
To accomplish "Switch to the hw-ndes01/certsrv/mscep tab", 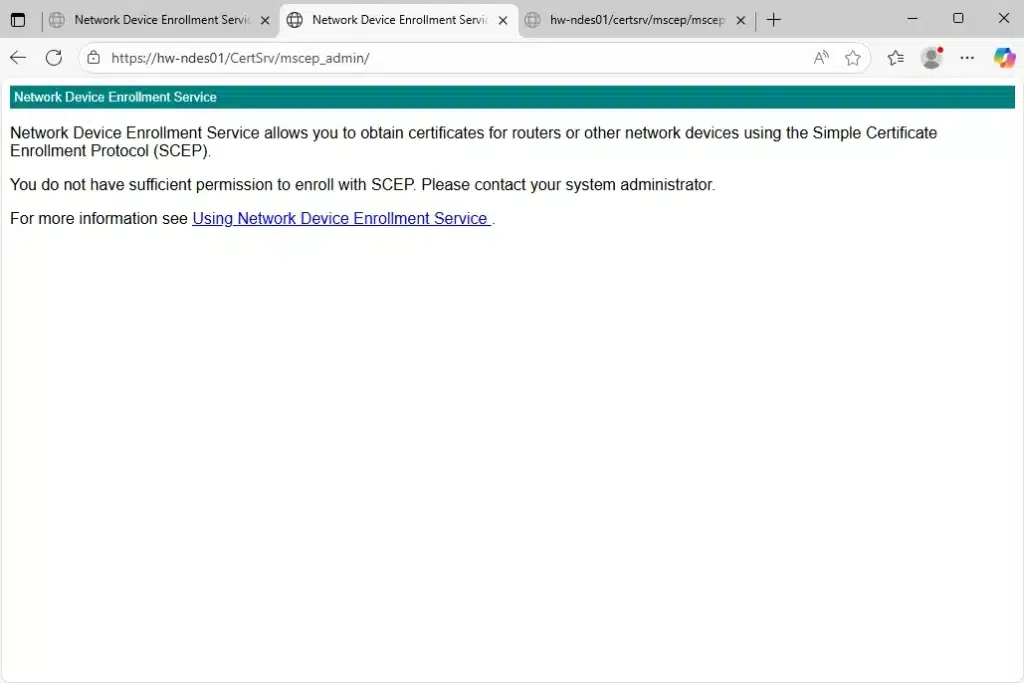I will 630,20.
